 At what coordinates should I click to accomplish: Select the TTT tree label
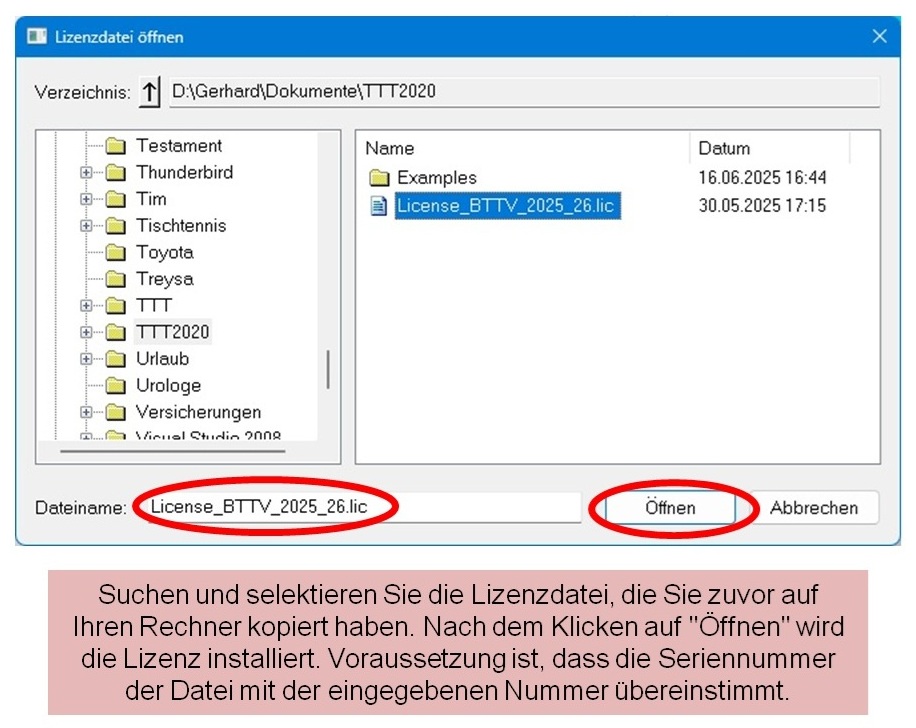[x=154, y=306]
